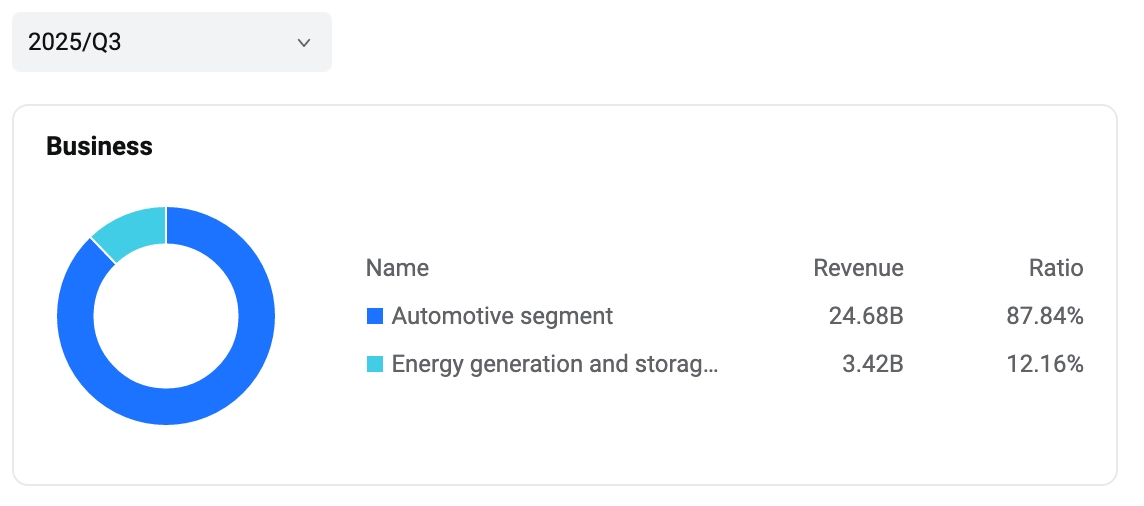The width and height of the screenshot is (1144, 506).
Task: Click the Ratio column header
Action: pos(1056,268)
